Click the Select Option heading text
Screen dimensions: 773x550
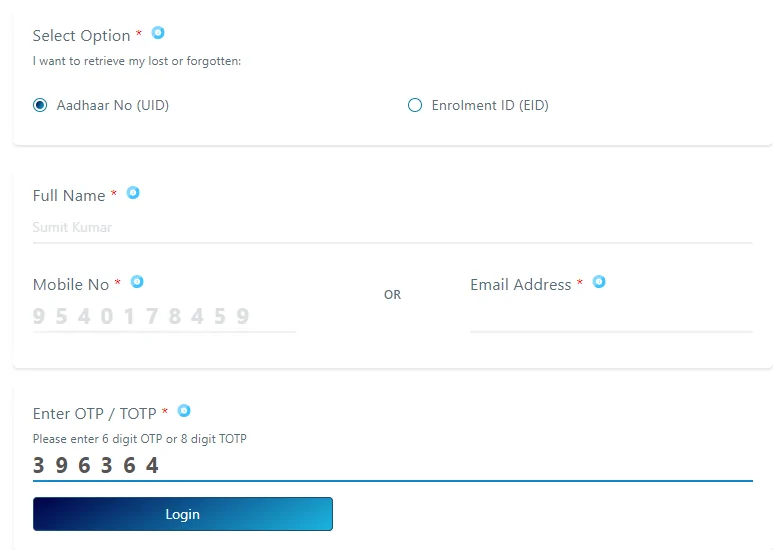click(x=81, y=36)
